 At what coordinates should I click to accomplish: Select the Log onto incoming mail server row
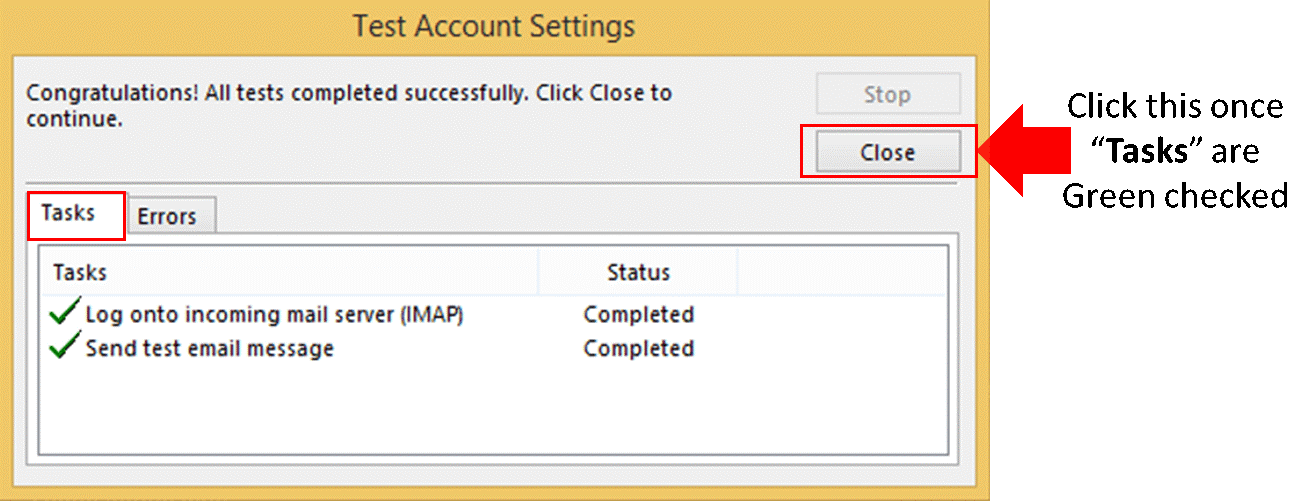tap(494, 314)
